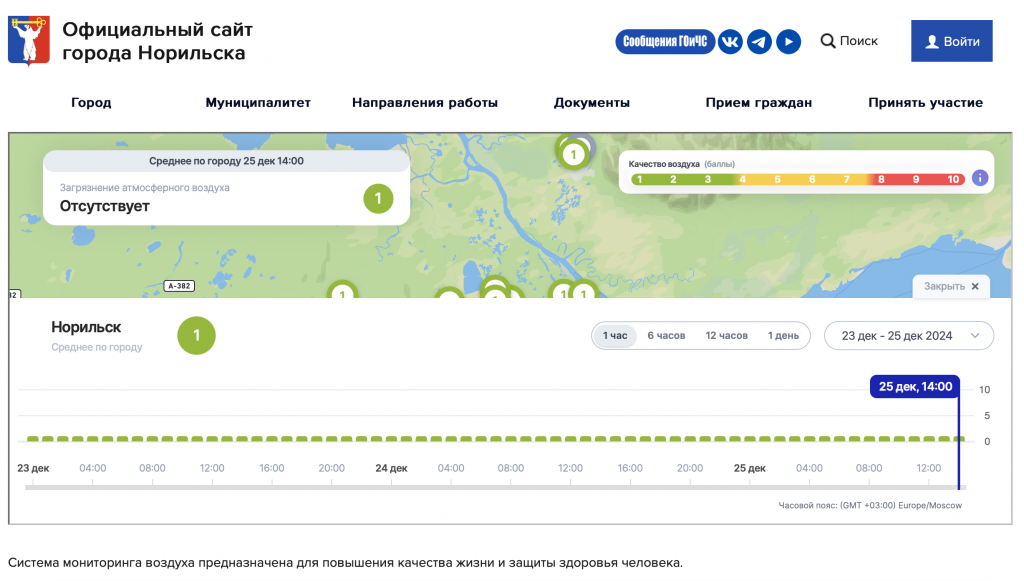1024x581 pixels.
Task: Click the green badge 1 in city average card
Action: [378, 198]
